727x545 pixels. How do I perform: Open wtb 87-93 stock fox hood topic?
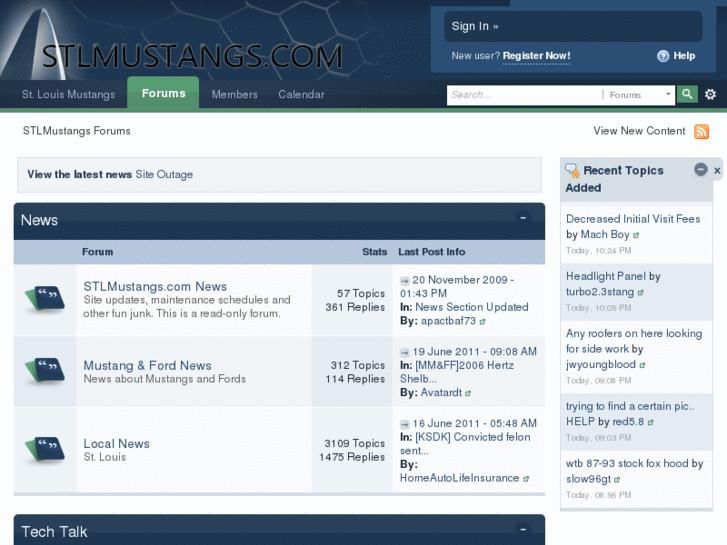(x=627, y=464)
